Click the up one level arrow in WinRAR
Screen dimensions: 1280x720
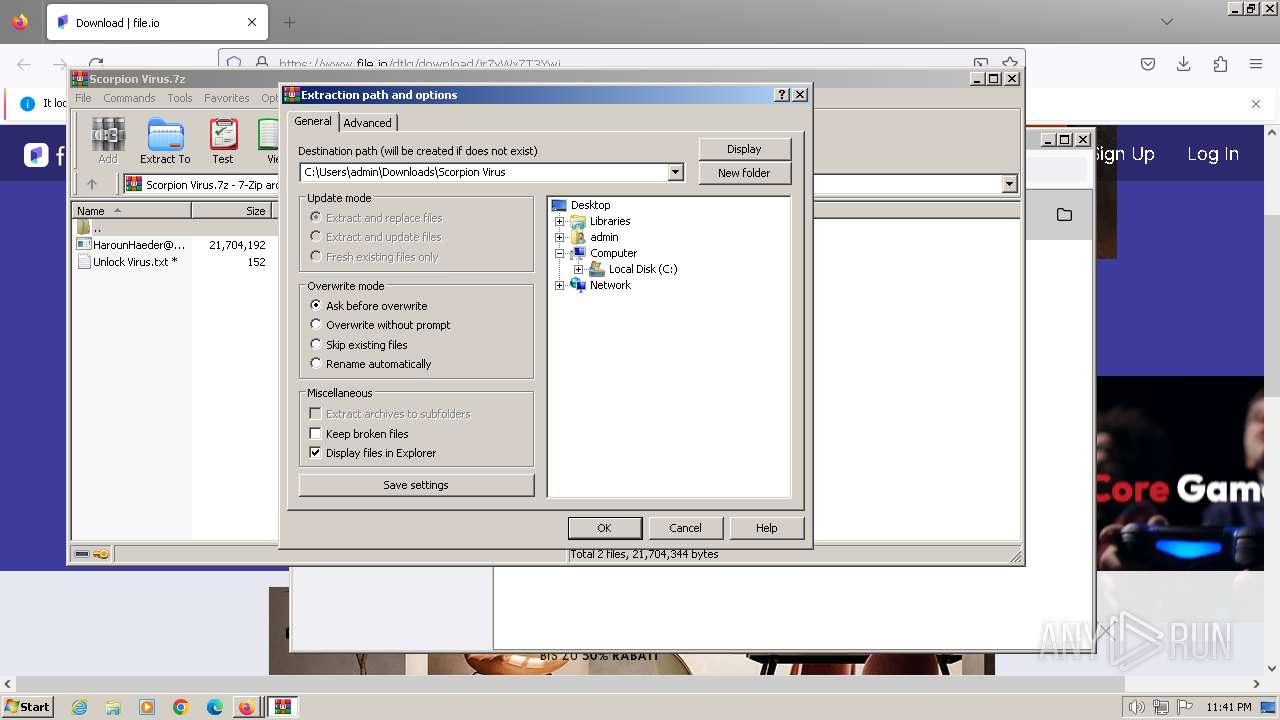(92, 184)
